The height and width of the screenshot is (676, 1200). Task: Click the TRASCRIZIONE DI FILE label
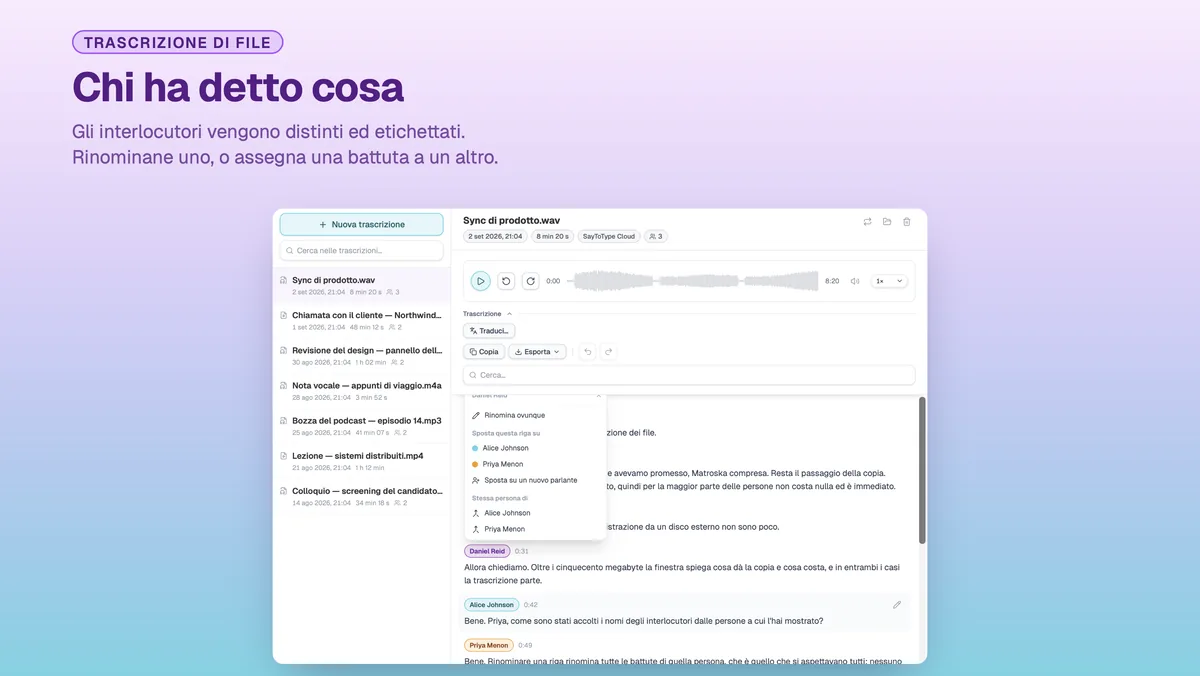pyautogui.click(x=178, y=42)
